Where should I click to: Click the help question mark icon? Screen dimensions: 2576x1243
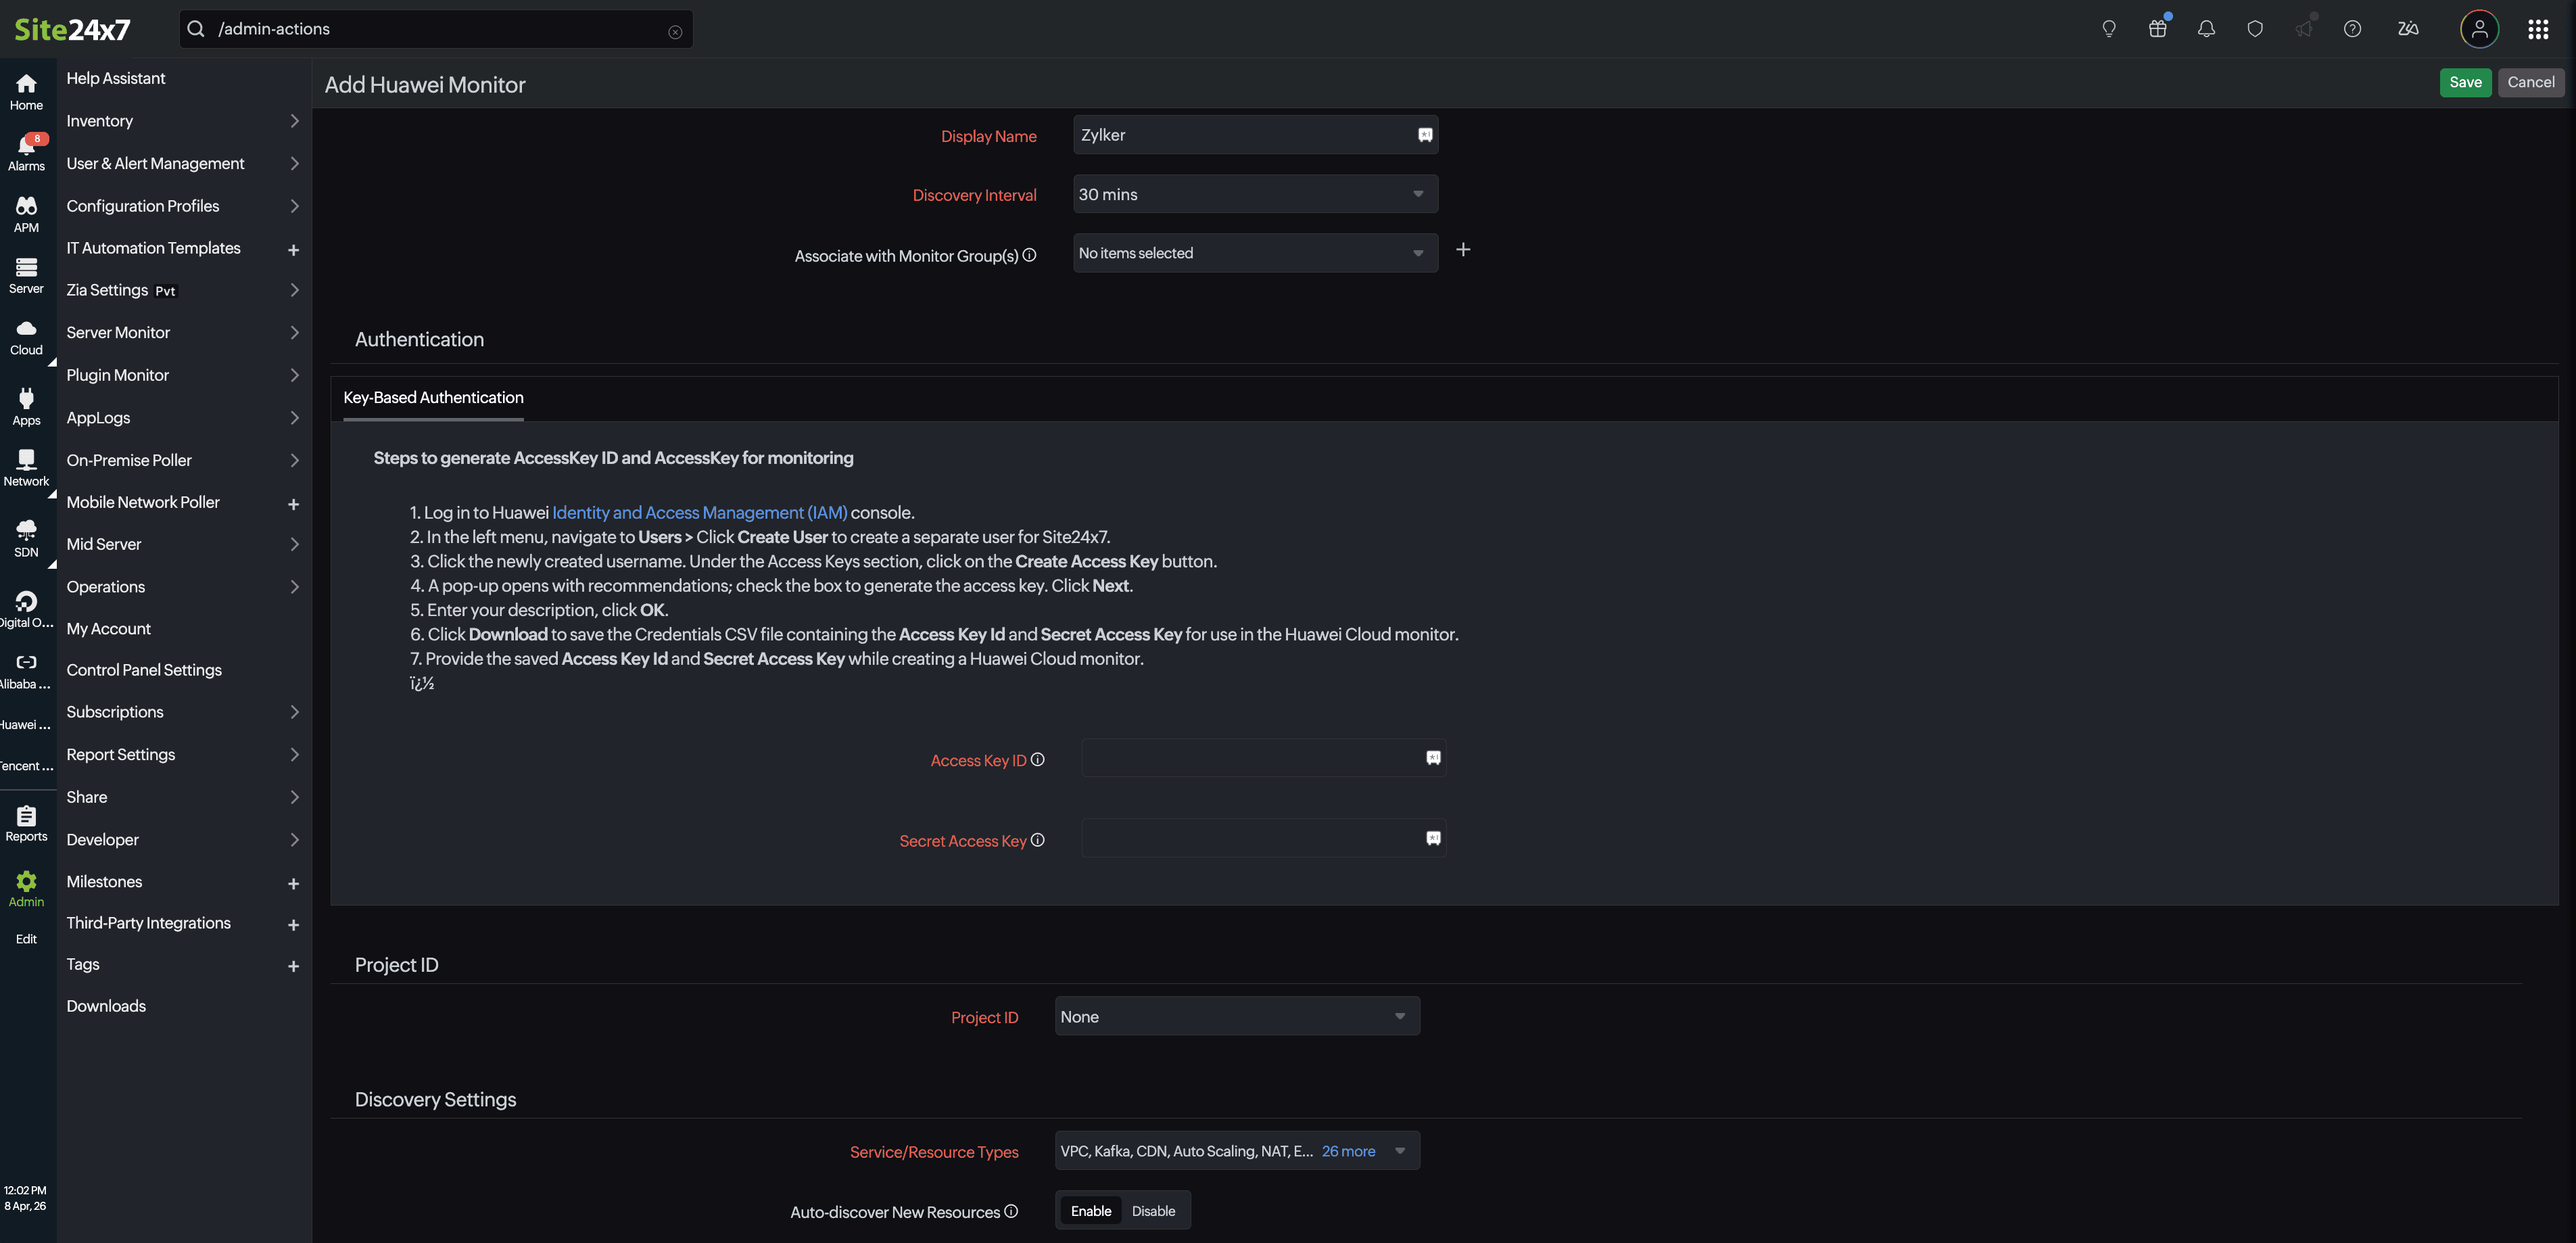[2352, 29]
